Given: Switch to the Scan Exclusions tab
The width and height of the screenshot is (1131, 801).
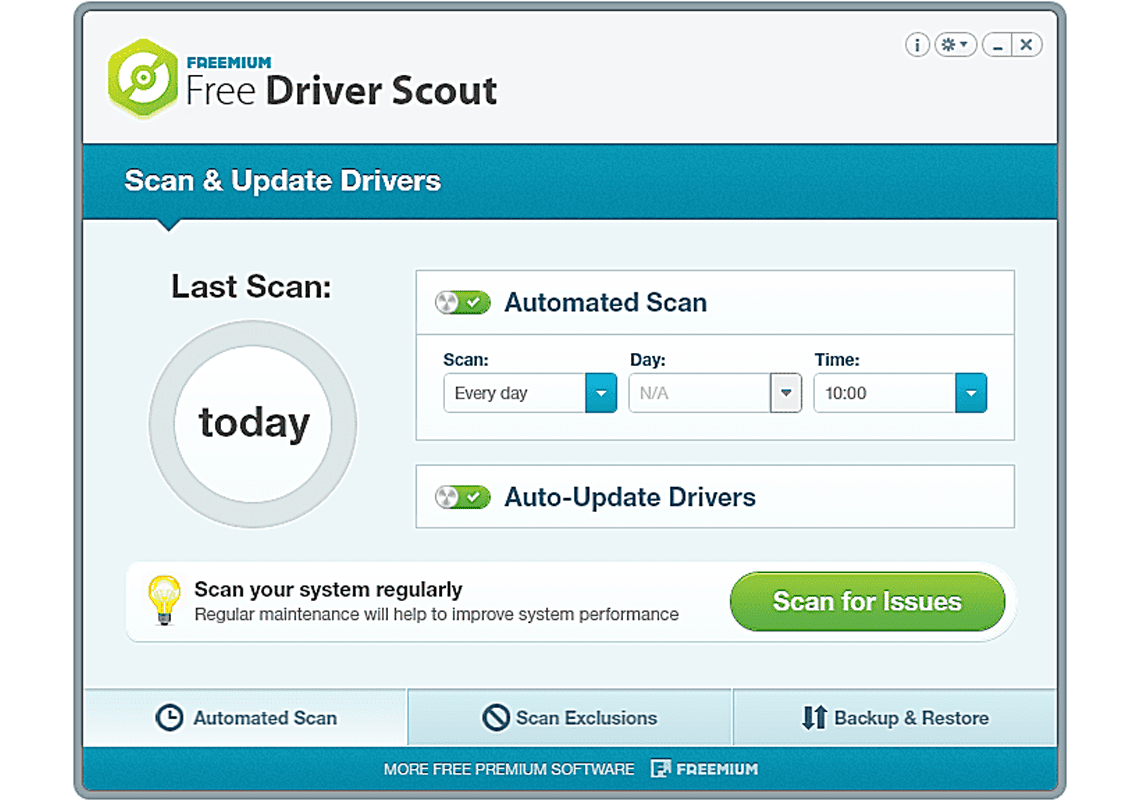Looking at the screenshot, I should pos(570,718).
